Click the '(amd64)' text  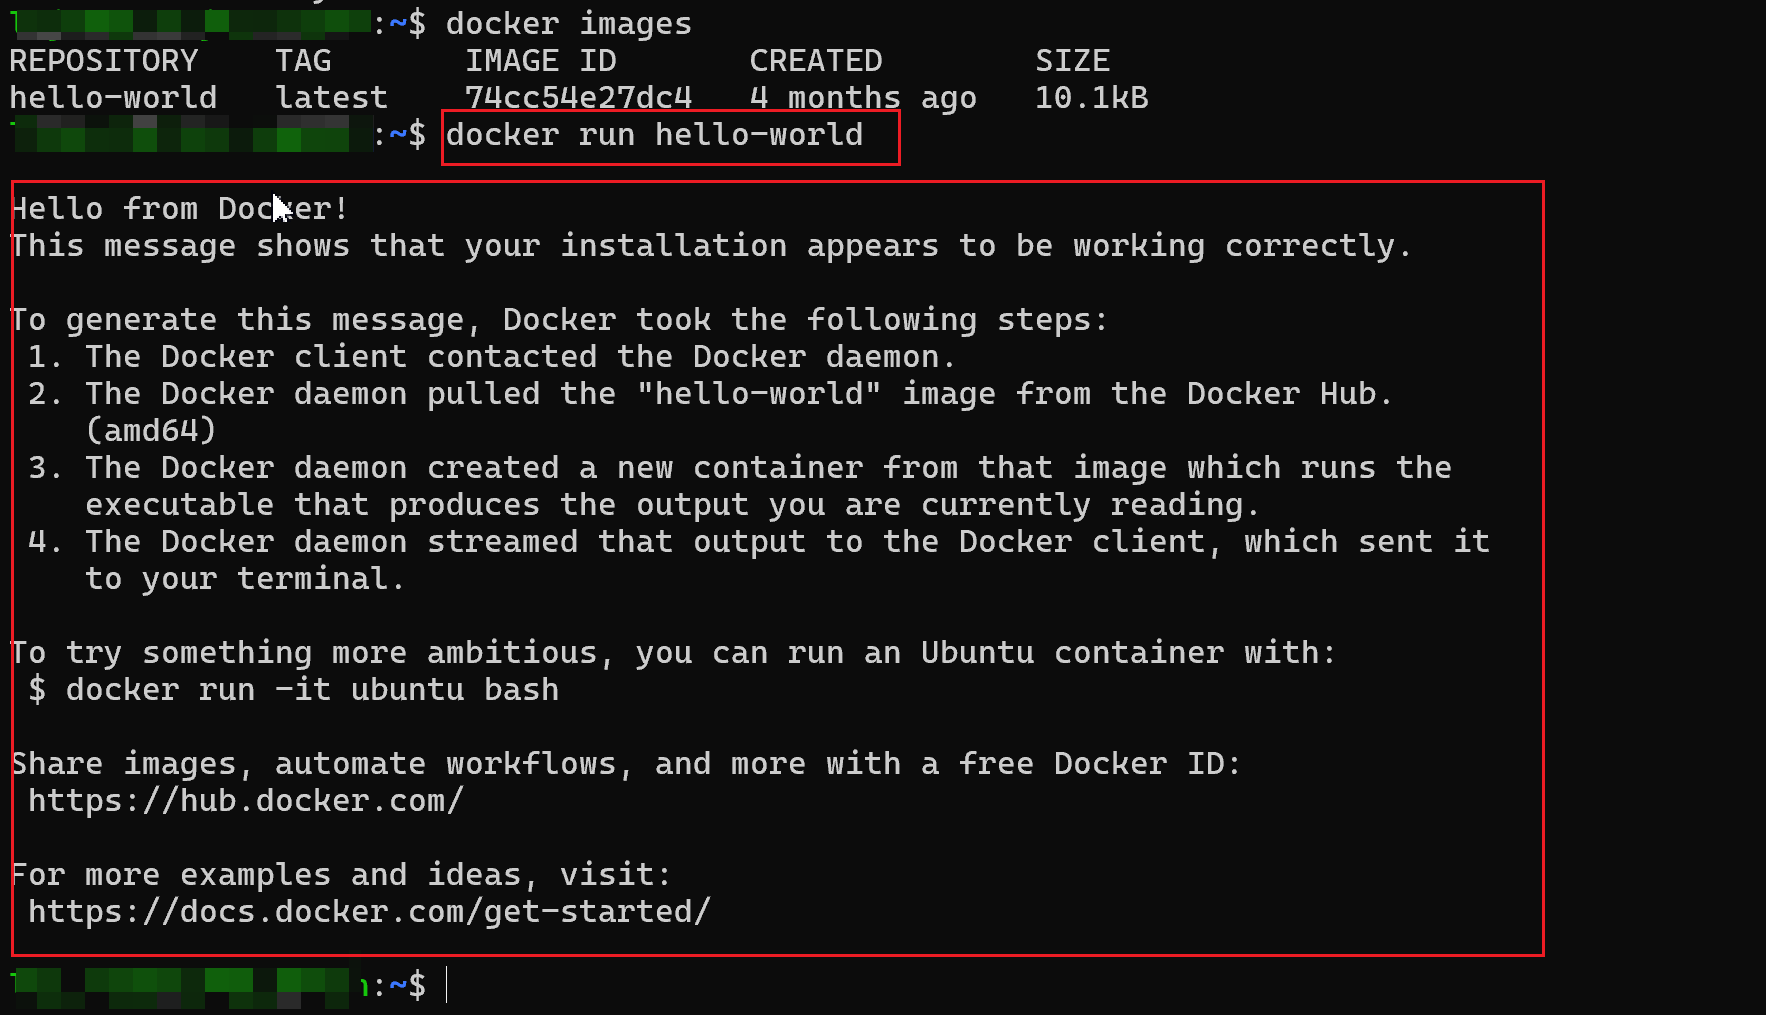tap(151, 431)
